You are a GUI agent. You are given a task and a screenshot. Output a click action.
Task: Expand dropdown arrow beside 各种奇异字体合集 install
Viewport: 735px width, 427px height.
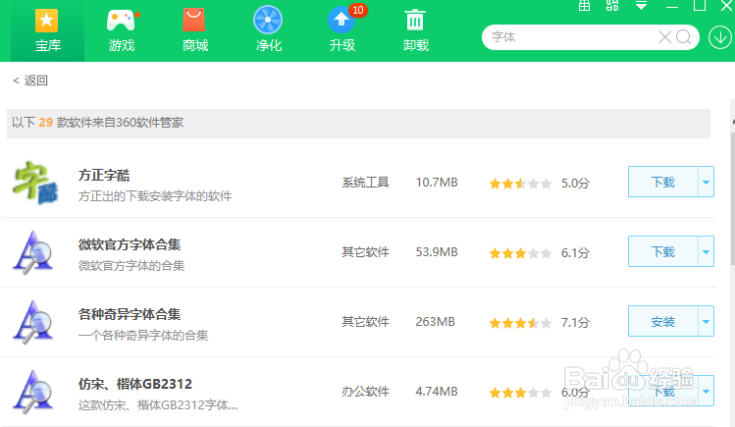coord(706,322)
